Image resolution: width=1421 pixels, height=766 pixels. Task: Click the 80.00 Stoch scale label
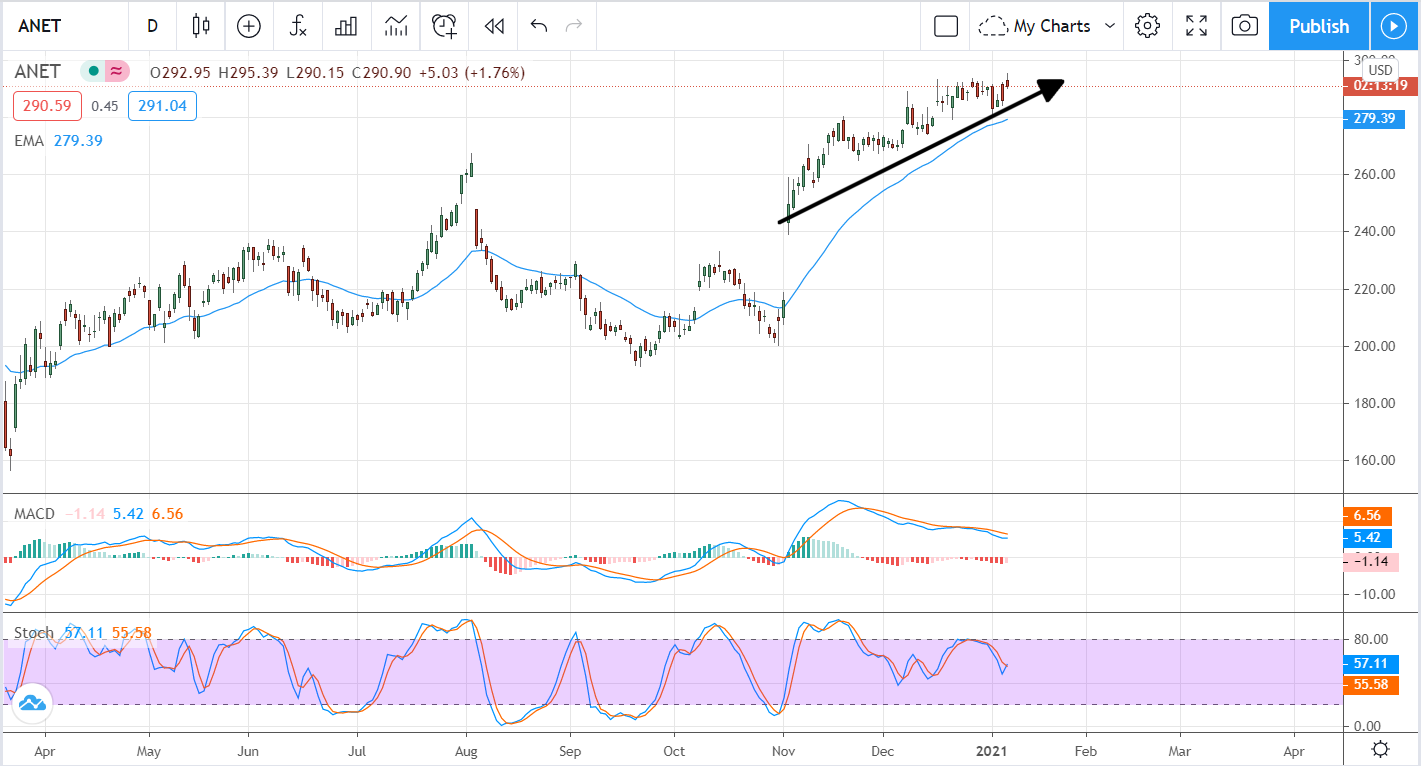click(1373, 639)
